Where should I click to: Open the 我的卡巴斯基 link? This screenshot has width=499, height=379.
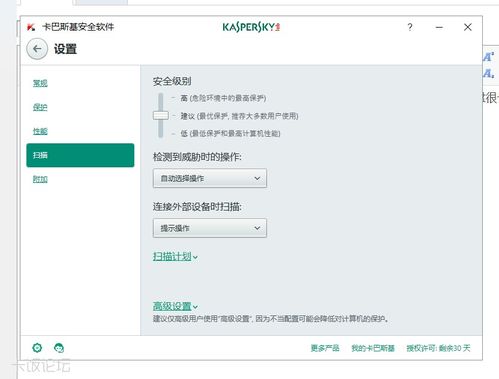point(373,348)
